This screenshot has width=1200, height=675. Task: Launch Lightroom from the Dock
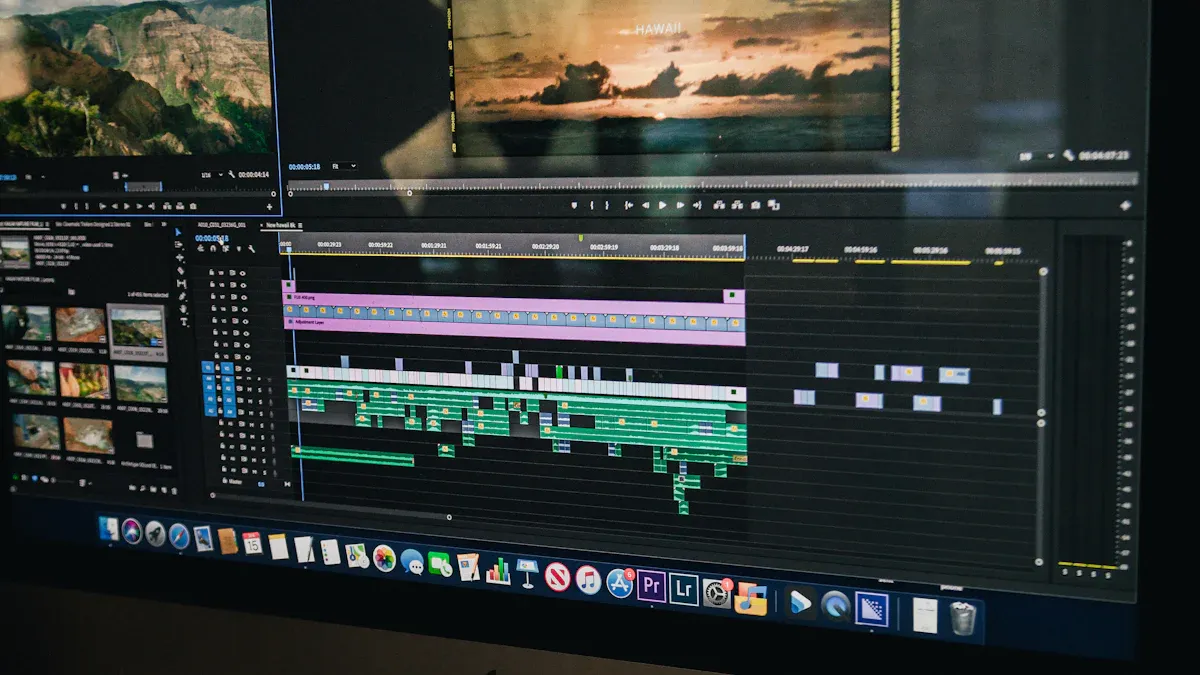[684, 591]
